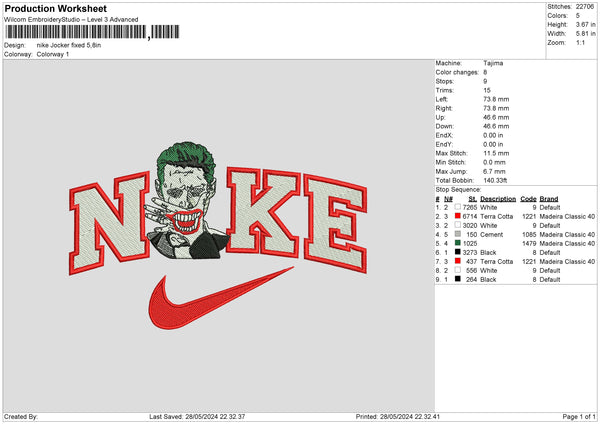Click the embroidered letter E

click(335, 224)
